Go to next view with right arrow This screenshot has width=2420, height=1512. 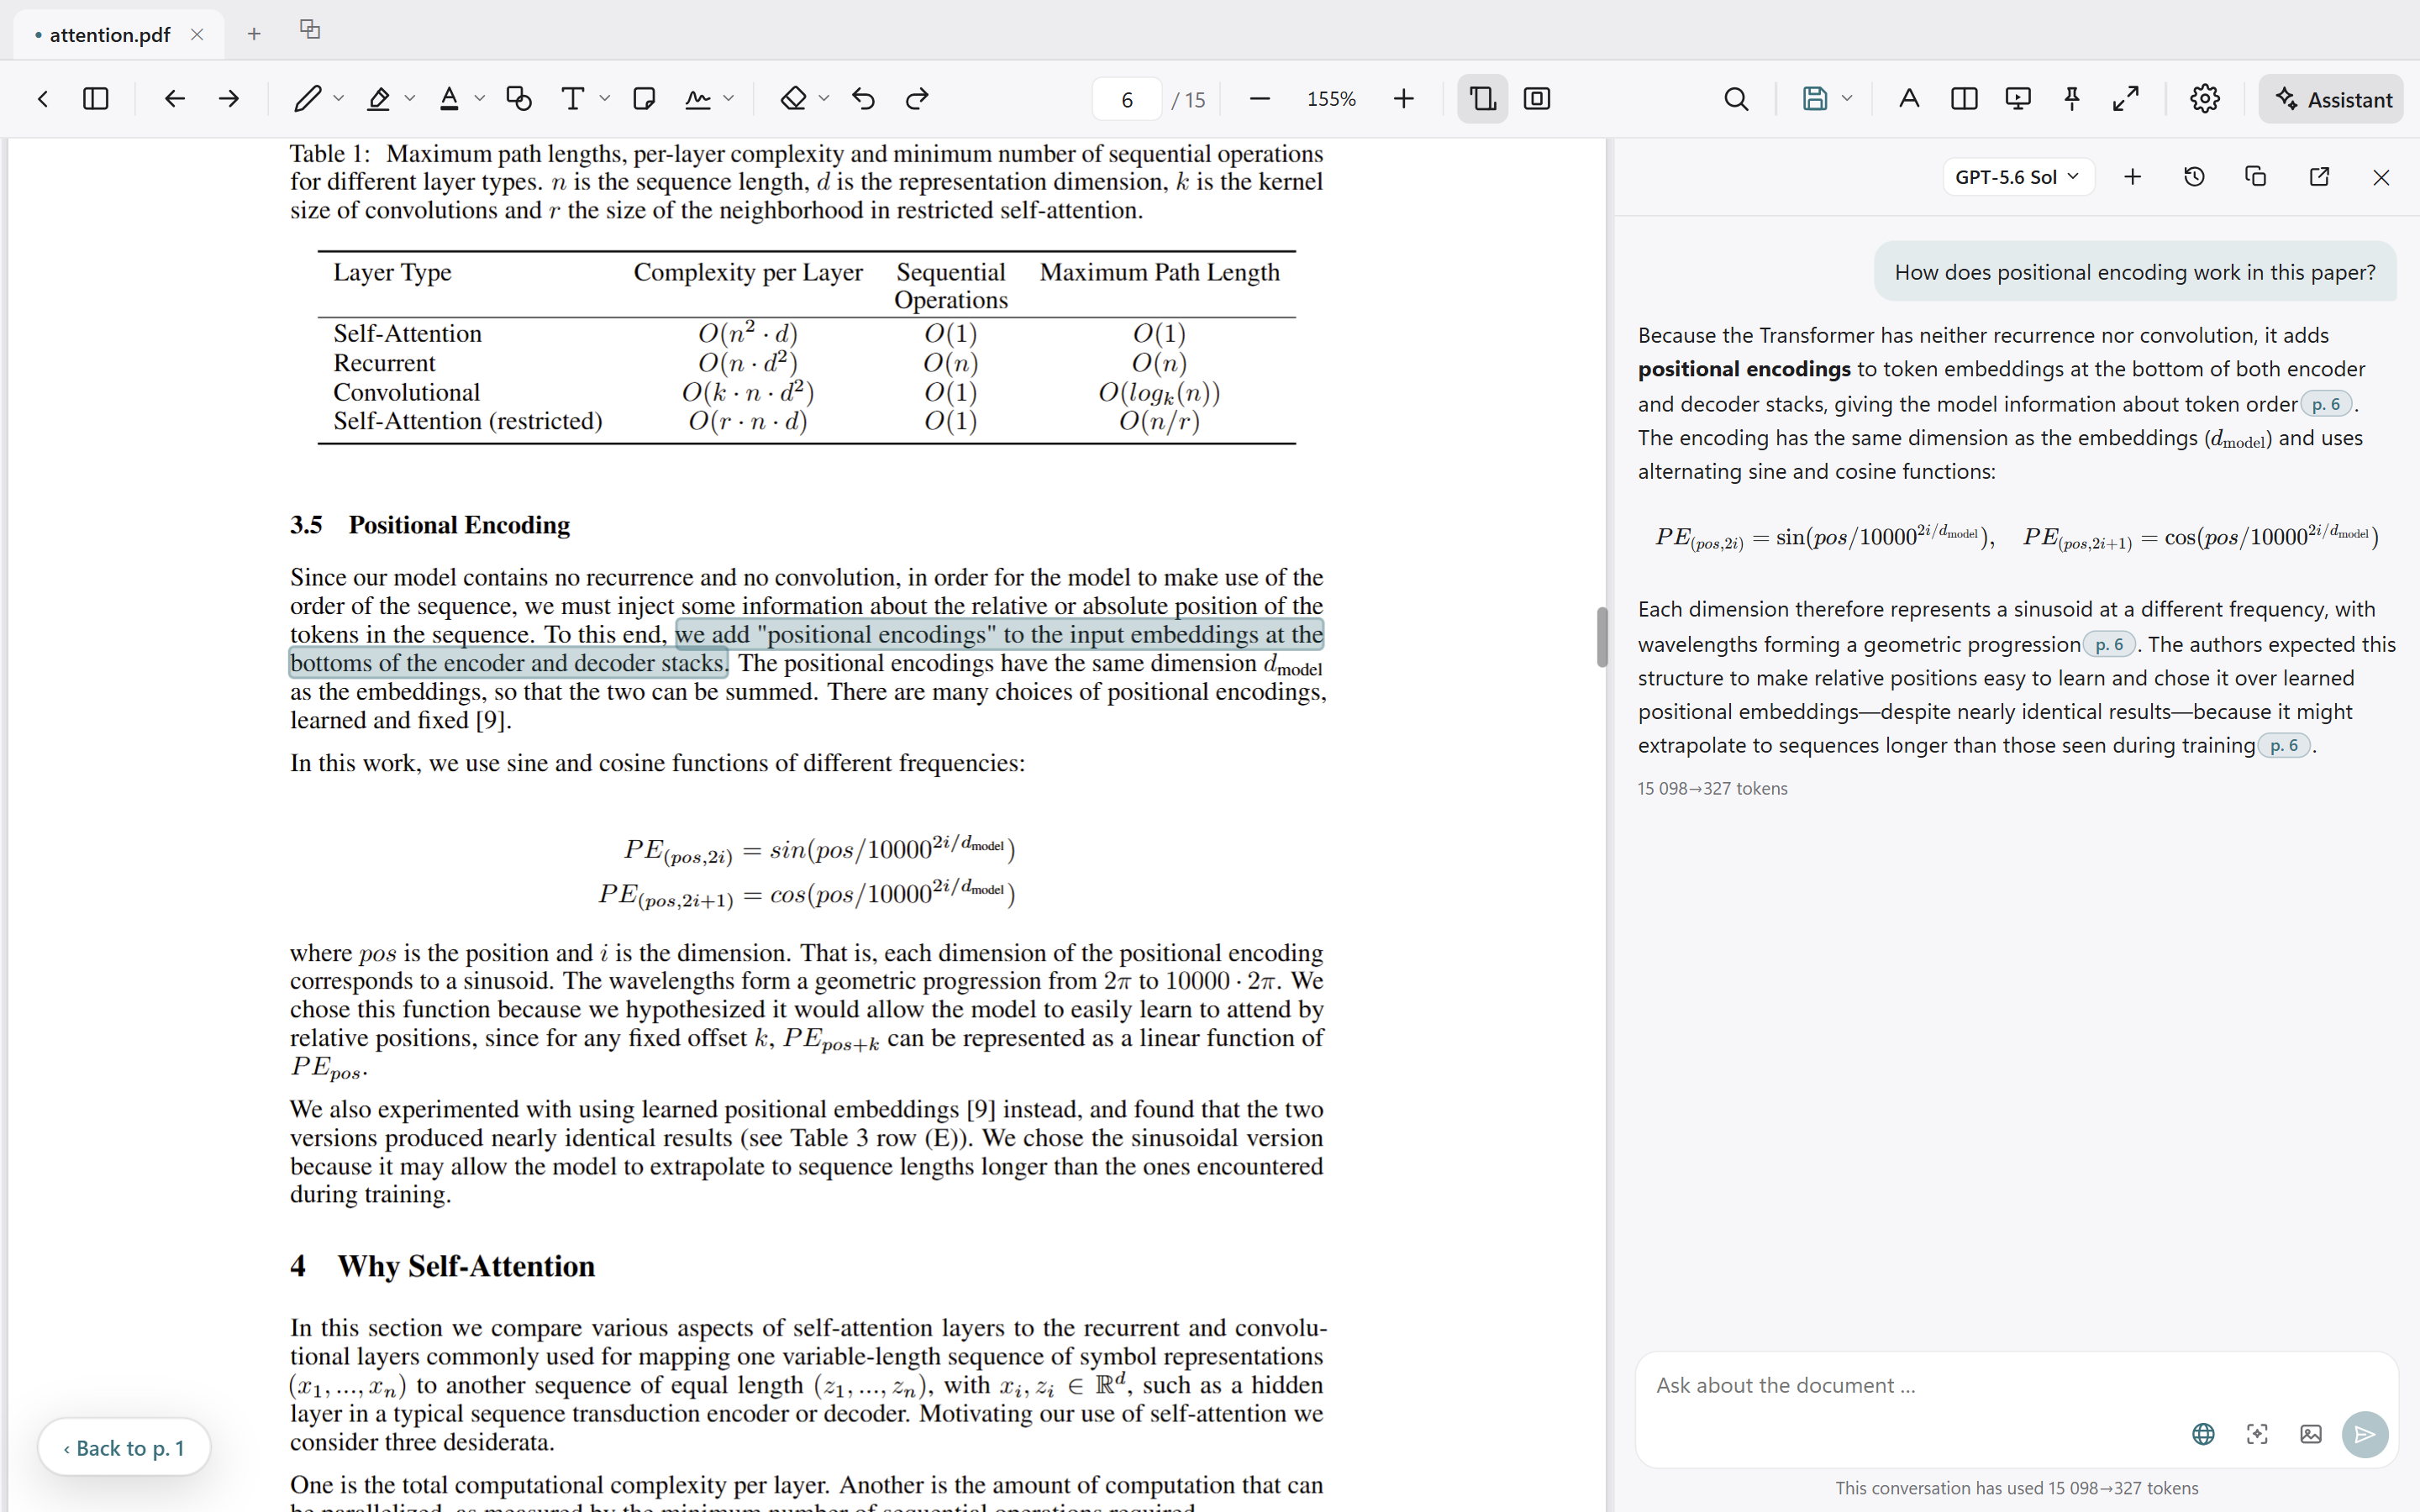[x=229, y=98]
